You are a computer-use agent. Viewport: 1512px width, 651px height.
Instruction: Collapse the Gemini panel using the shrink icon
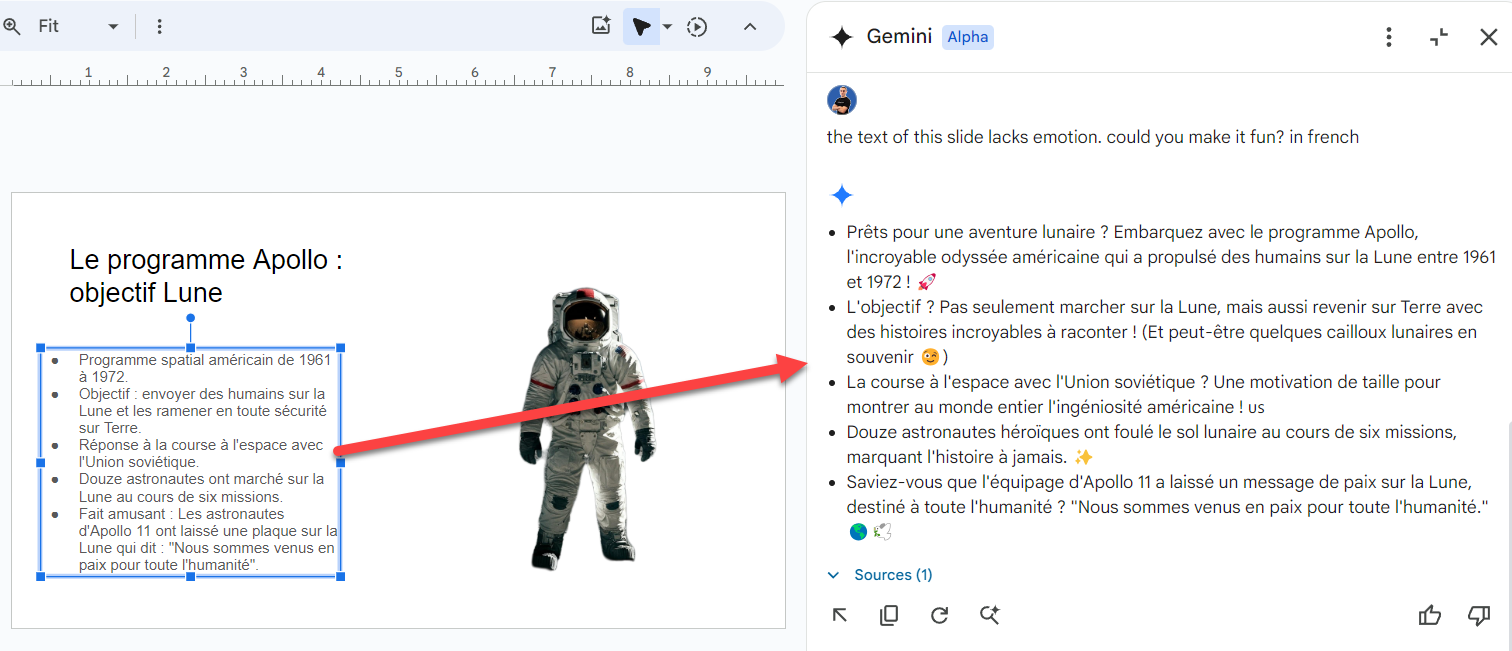pos(1439,37)
